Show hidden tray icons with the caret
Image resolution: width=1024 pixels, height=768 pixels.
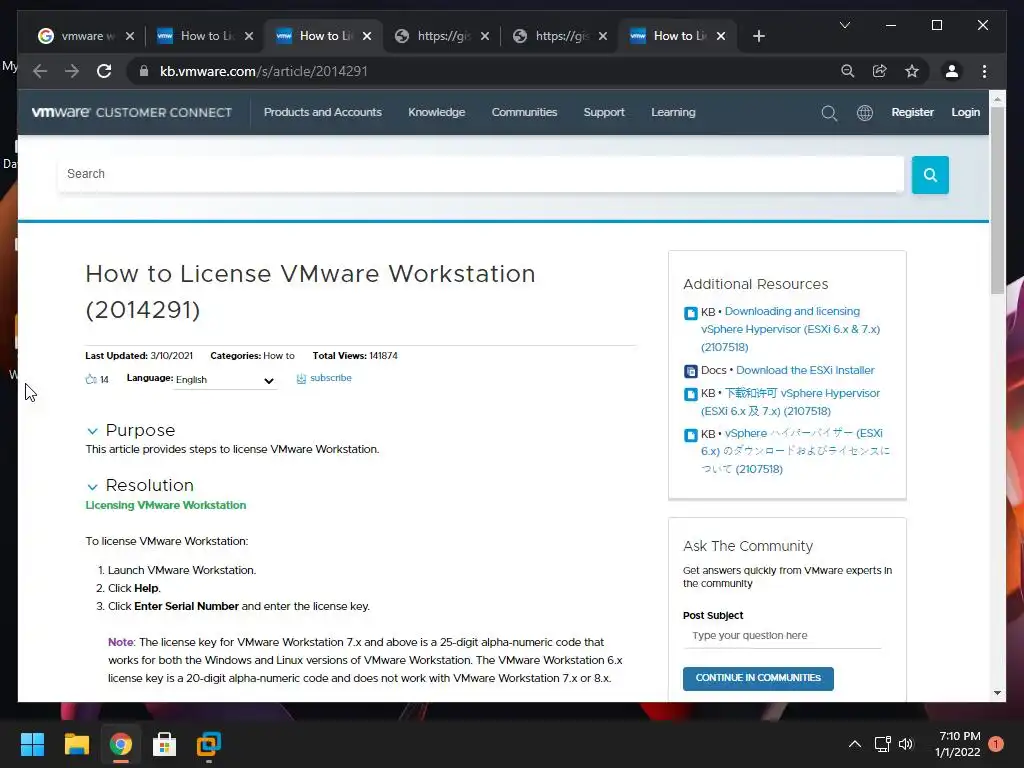point(854,744)
